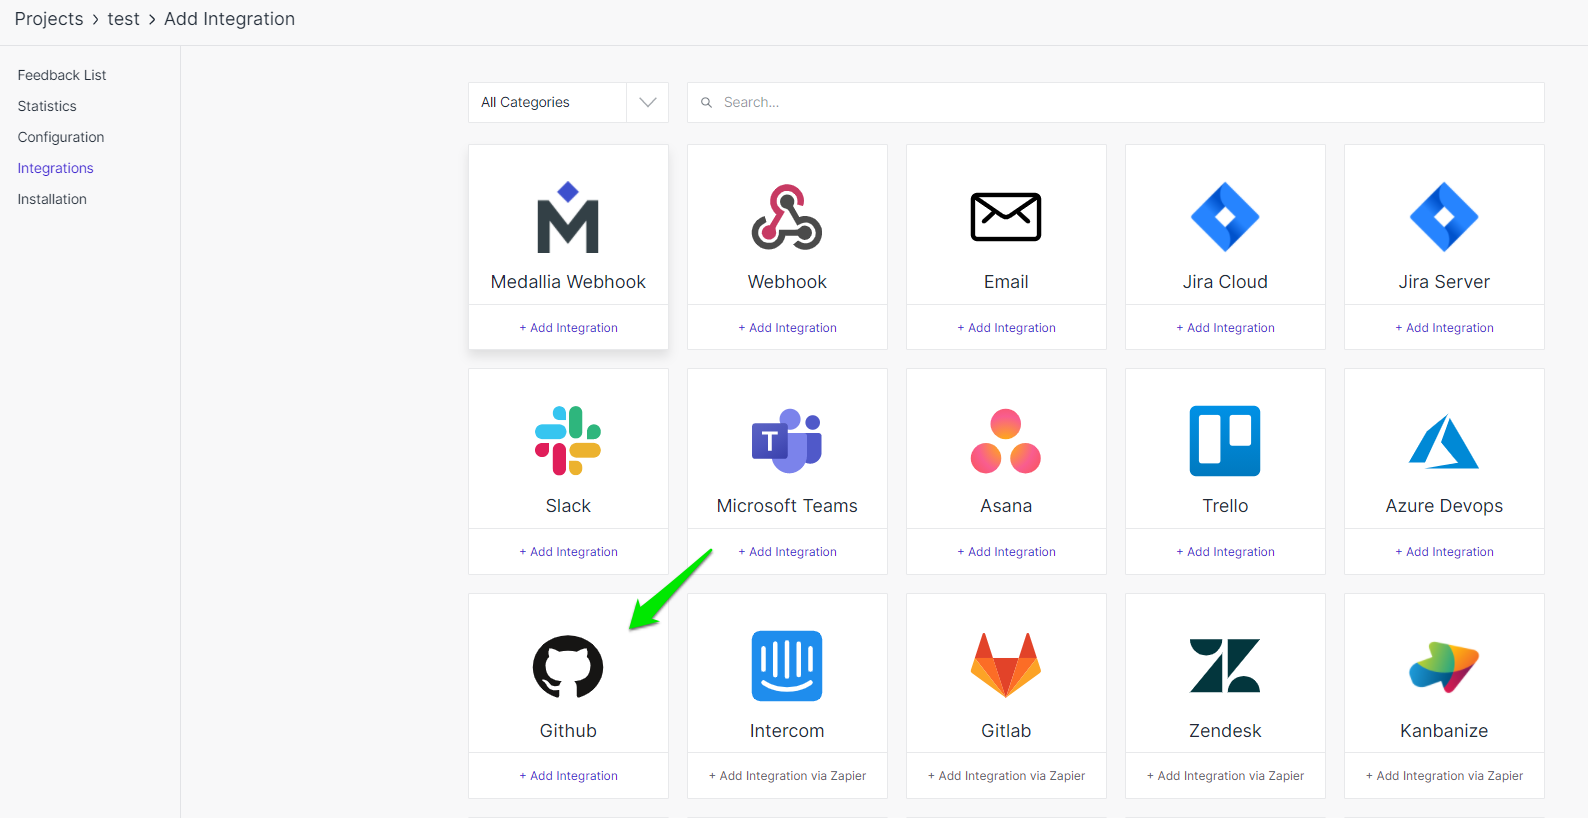1588x818 pixels.
Task: Click the Azure Devops logo icon
Action: pos(1444,441)
